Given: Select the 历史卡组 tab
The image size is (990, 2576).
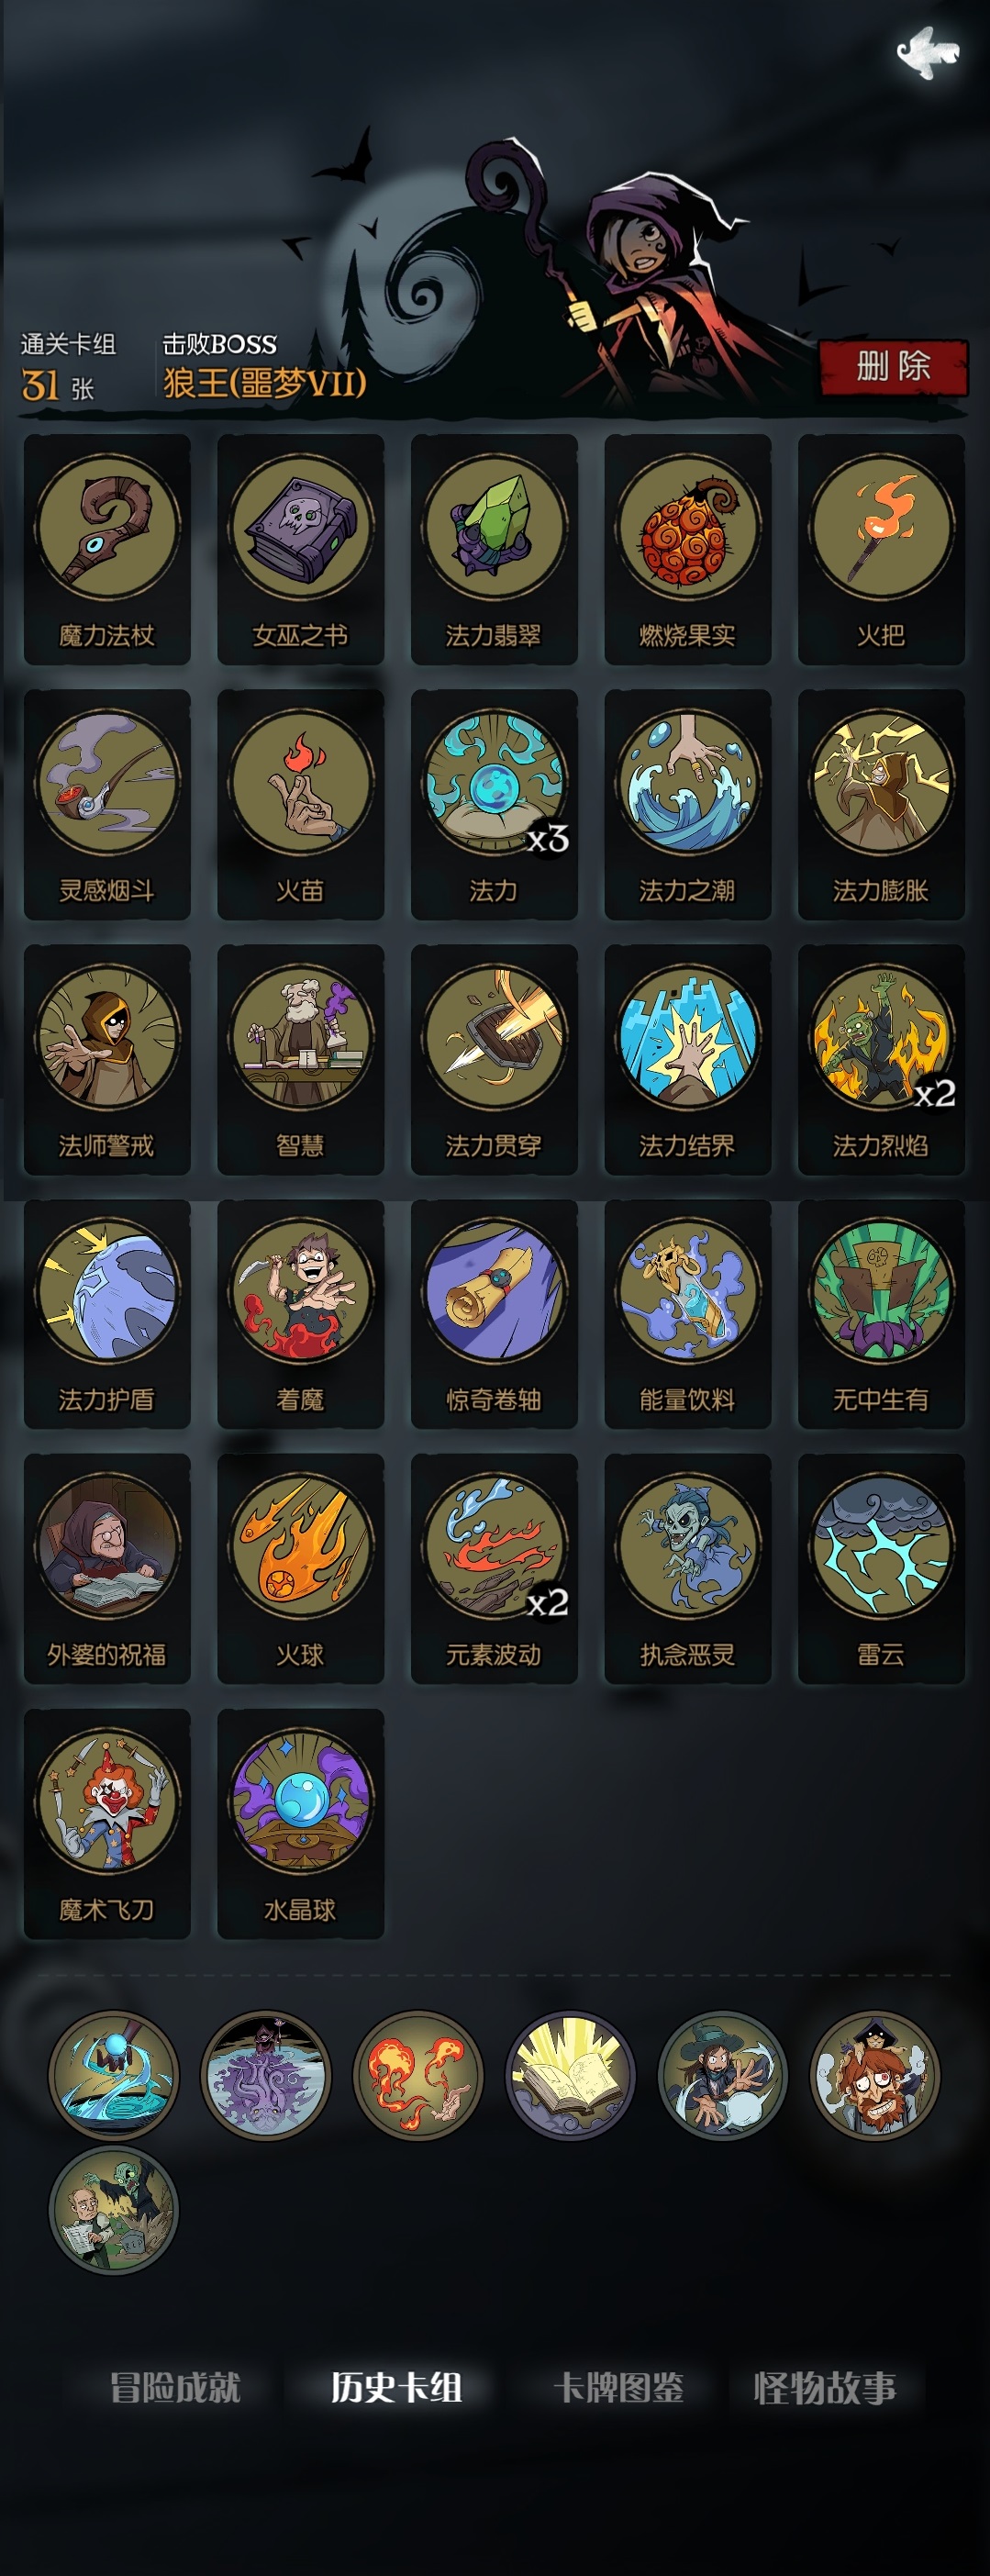Looking at the screenshot, I should pos(397,2387).
